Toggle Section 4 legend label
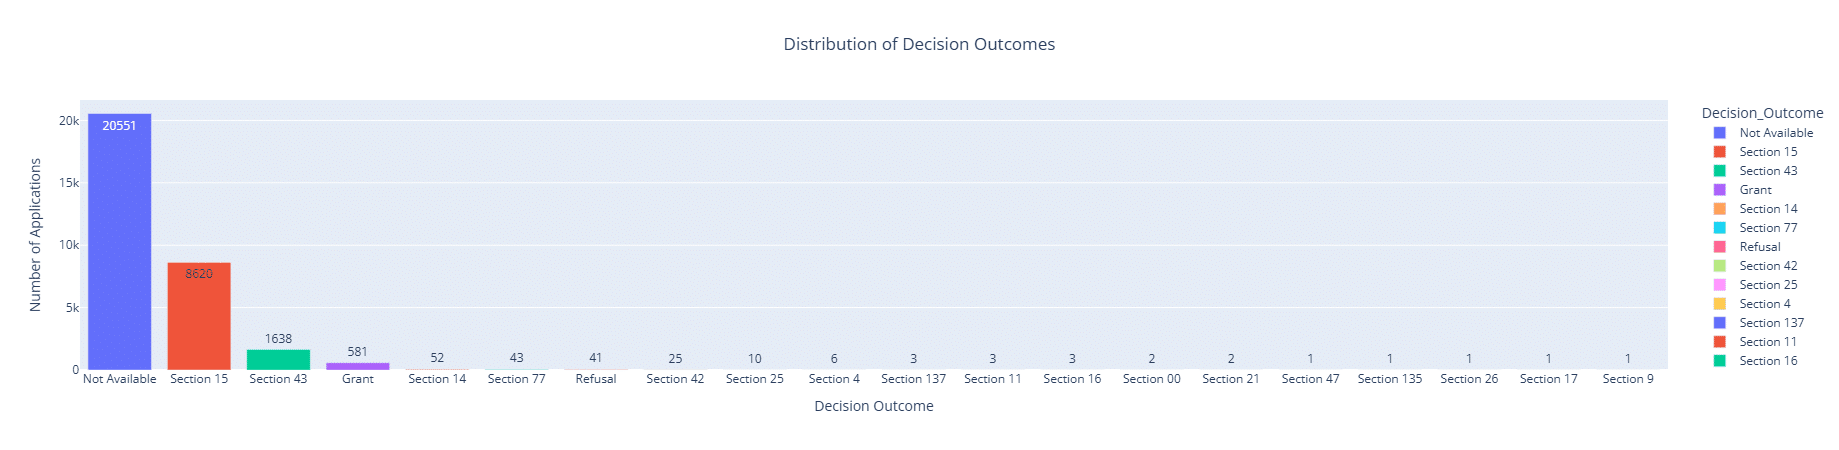Screen dimensions: 1839x450 [1764, 304]
